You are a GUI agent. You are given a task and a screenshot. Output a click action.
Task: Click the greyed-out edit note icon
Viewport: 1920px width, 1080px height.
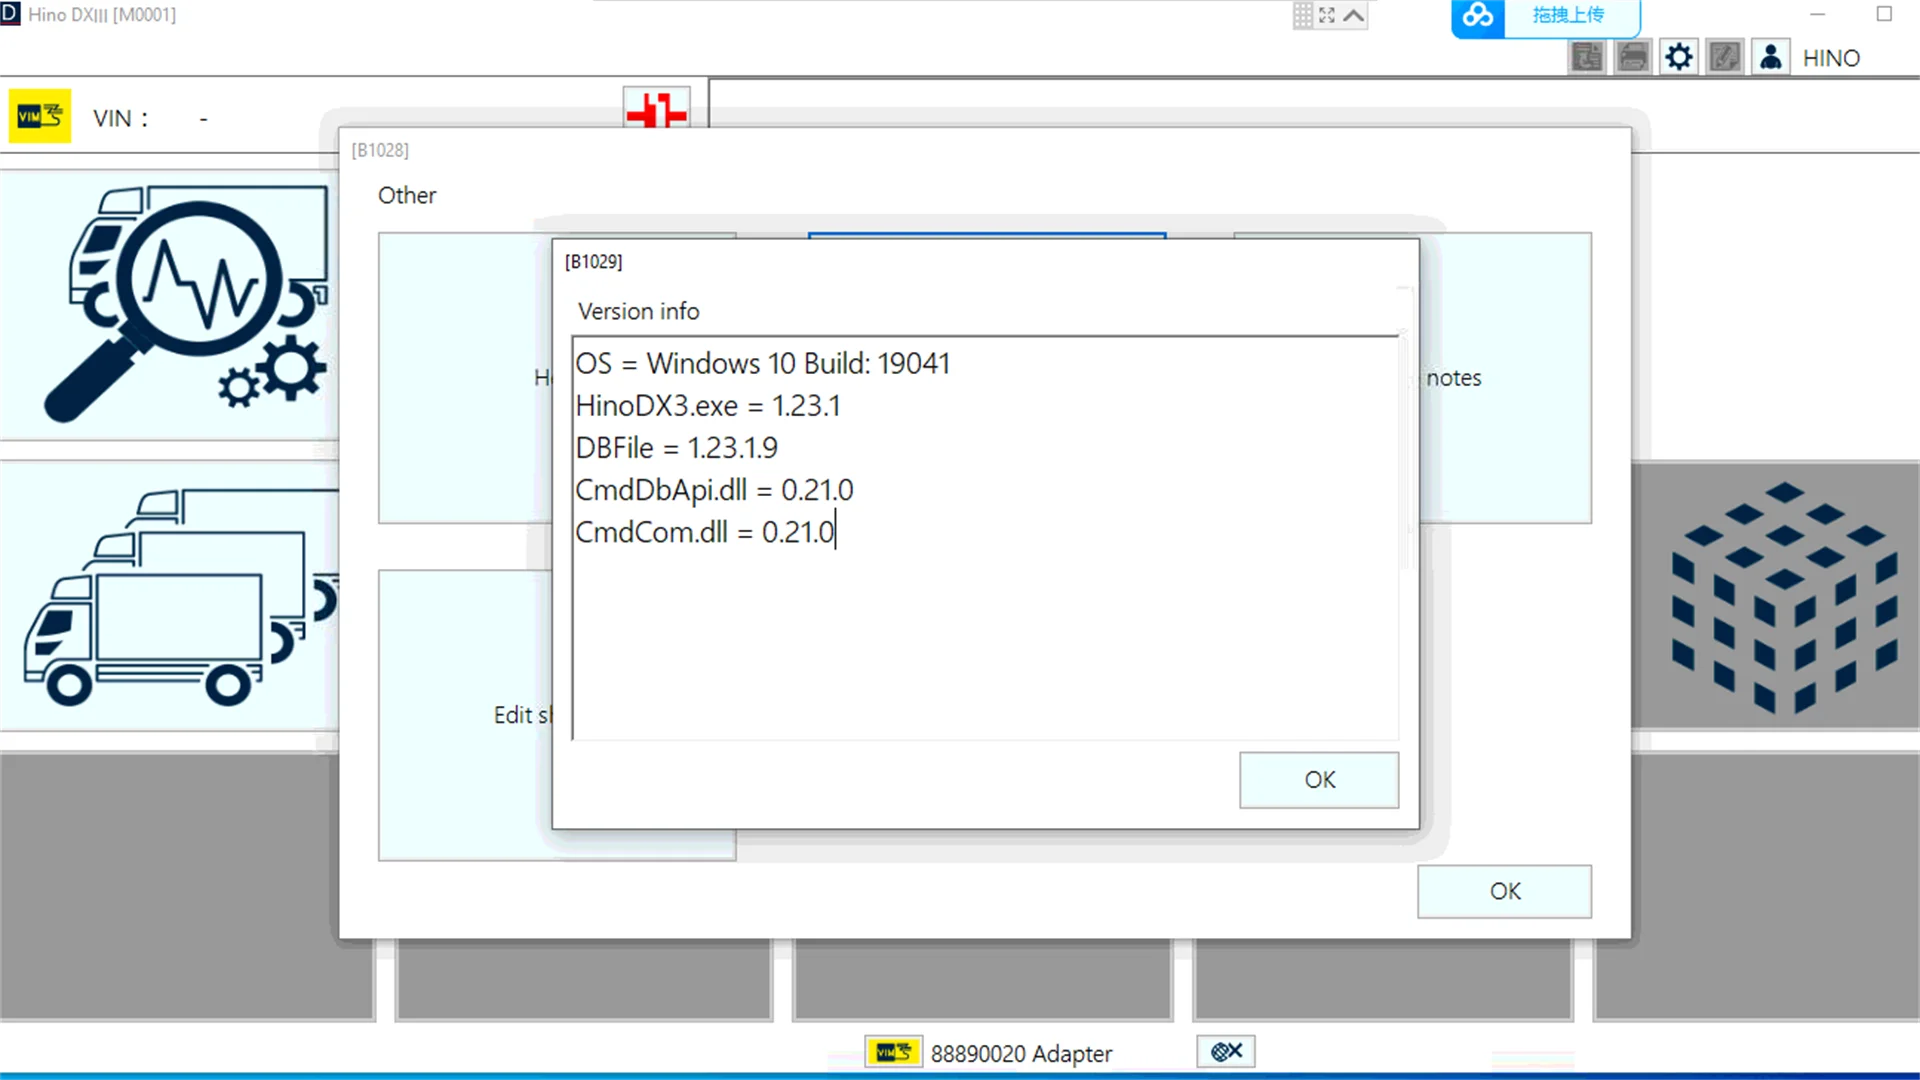click(x=1725, y=57)
